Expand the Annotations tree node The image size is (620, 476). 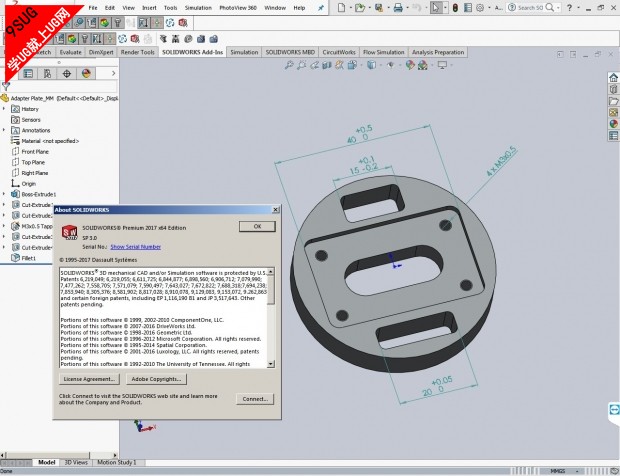[x=4, y=130]
